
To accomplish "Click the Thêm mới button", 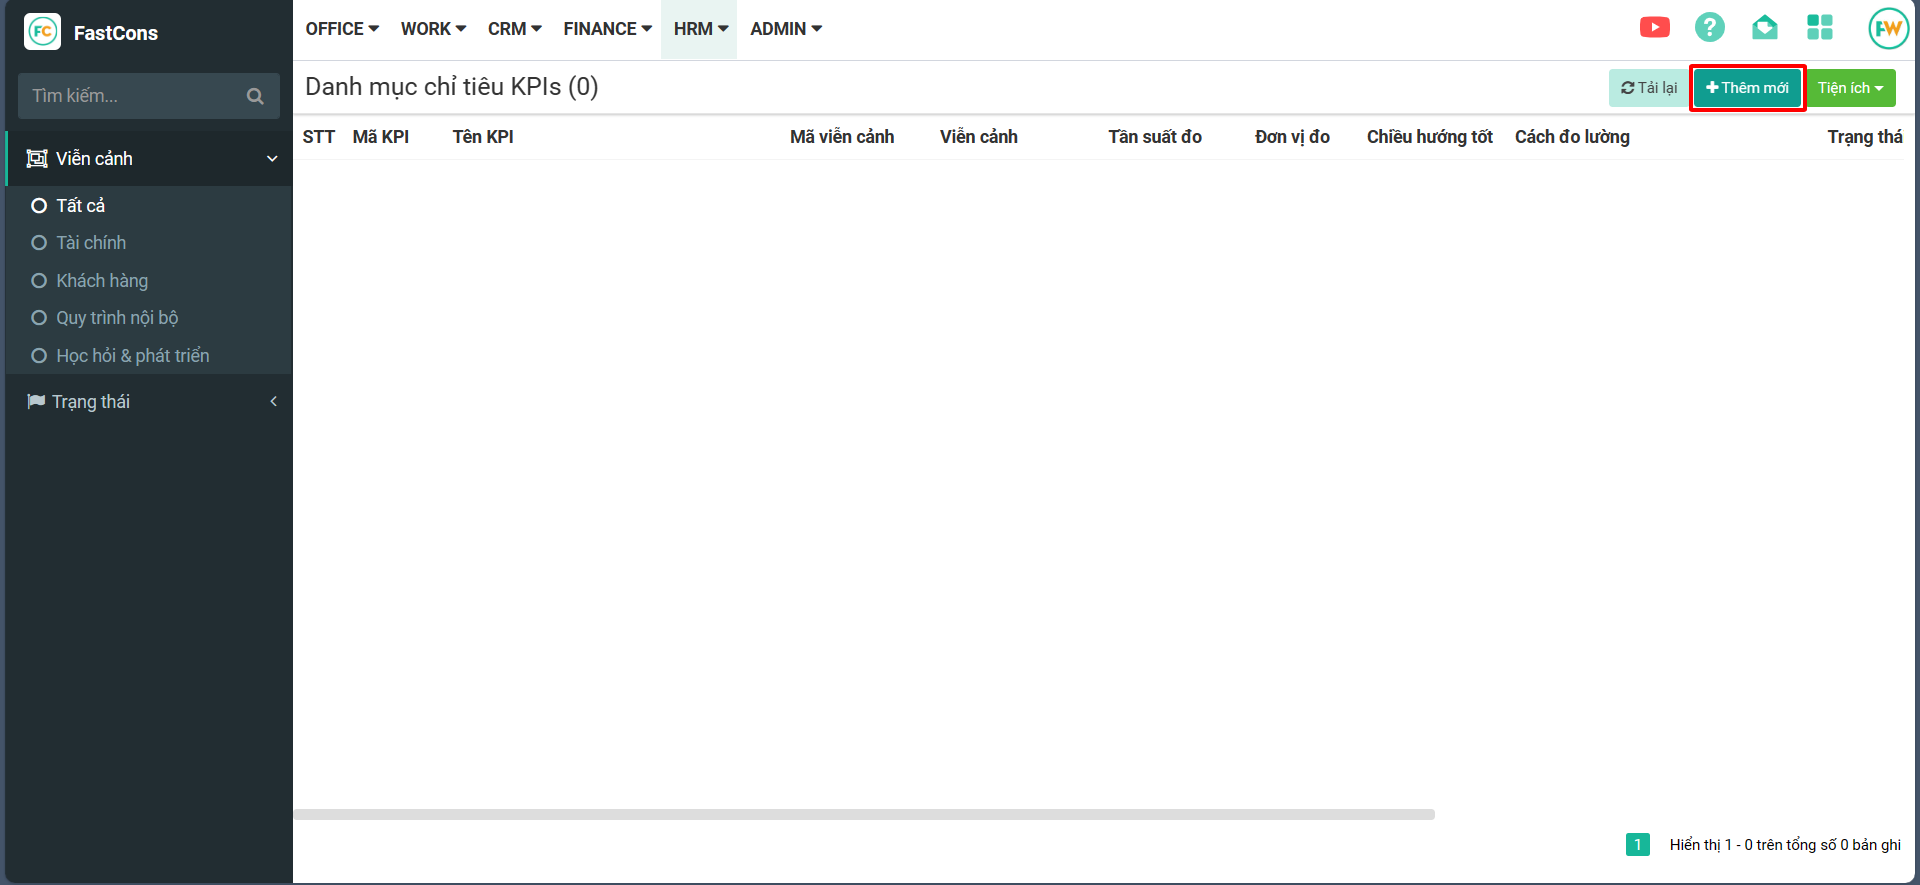I will click(x=1747, y=88).
